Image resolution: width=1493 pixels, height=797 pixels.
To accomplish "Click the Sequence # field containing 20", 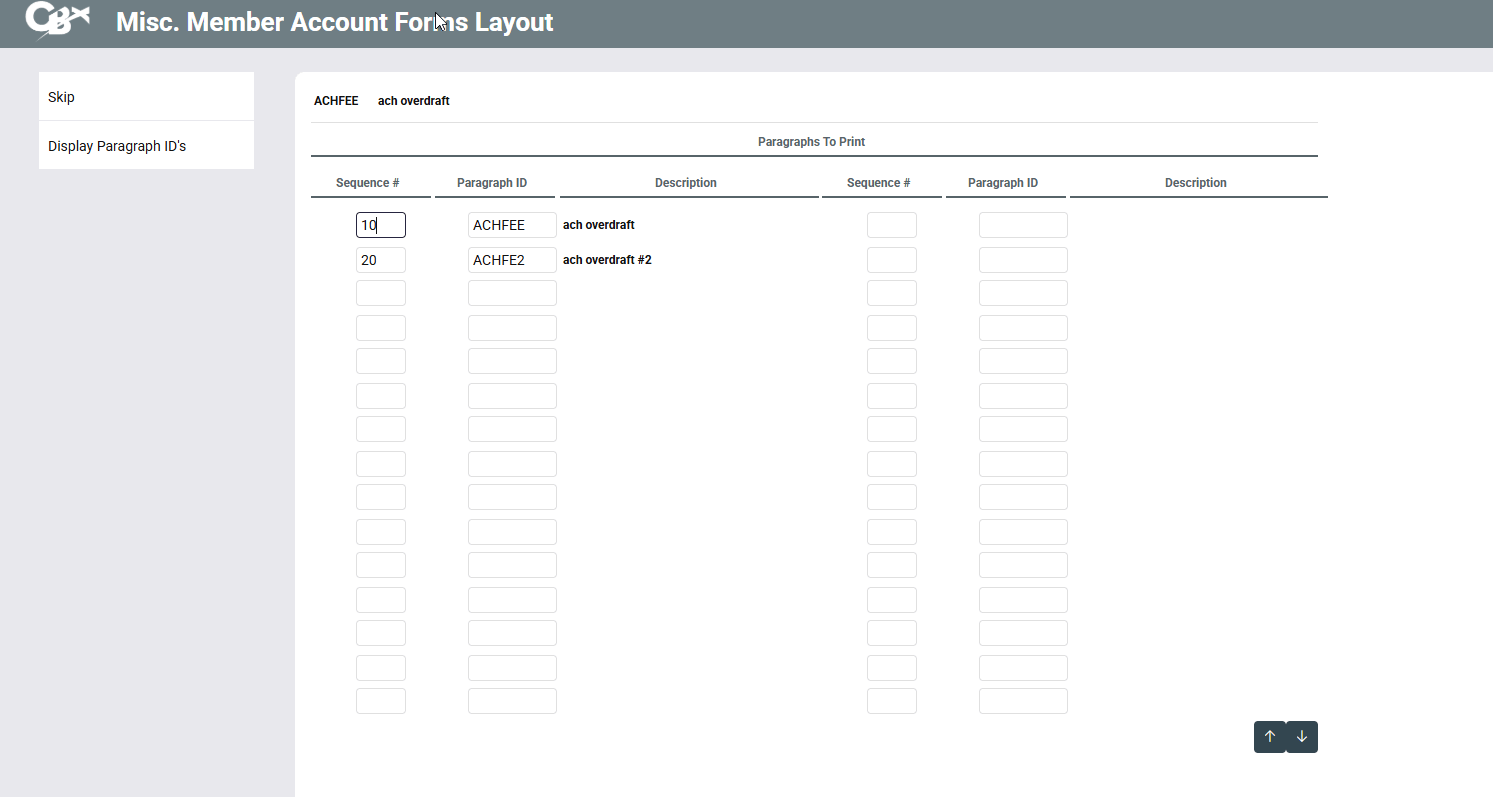I will pyautogui.click(x=380, y=260).
